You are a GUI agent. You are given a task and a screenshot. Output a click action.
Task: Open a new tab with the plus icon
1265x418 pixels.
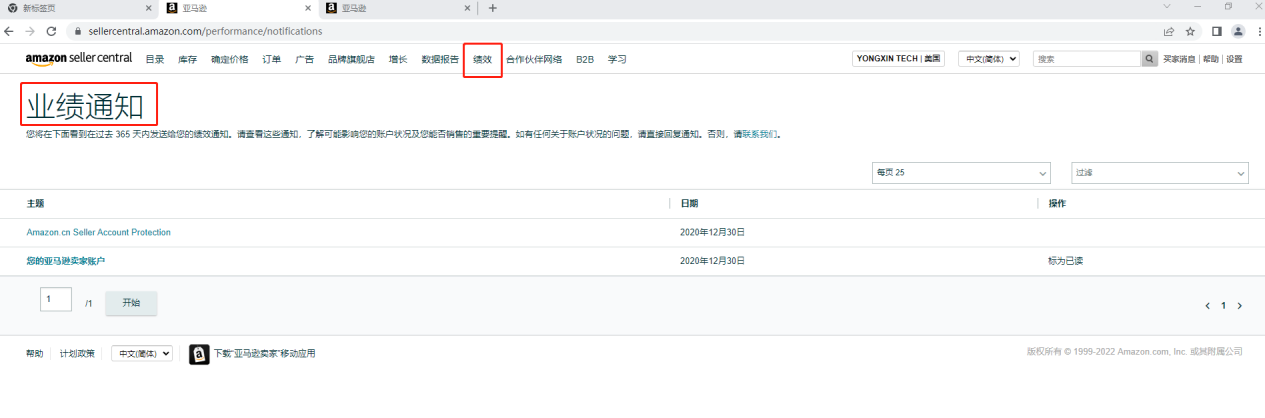[x=492, y=8]
